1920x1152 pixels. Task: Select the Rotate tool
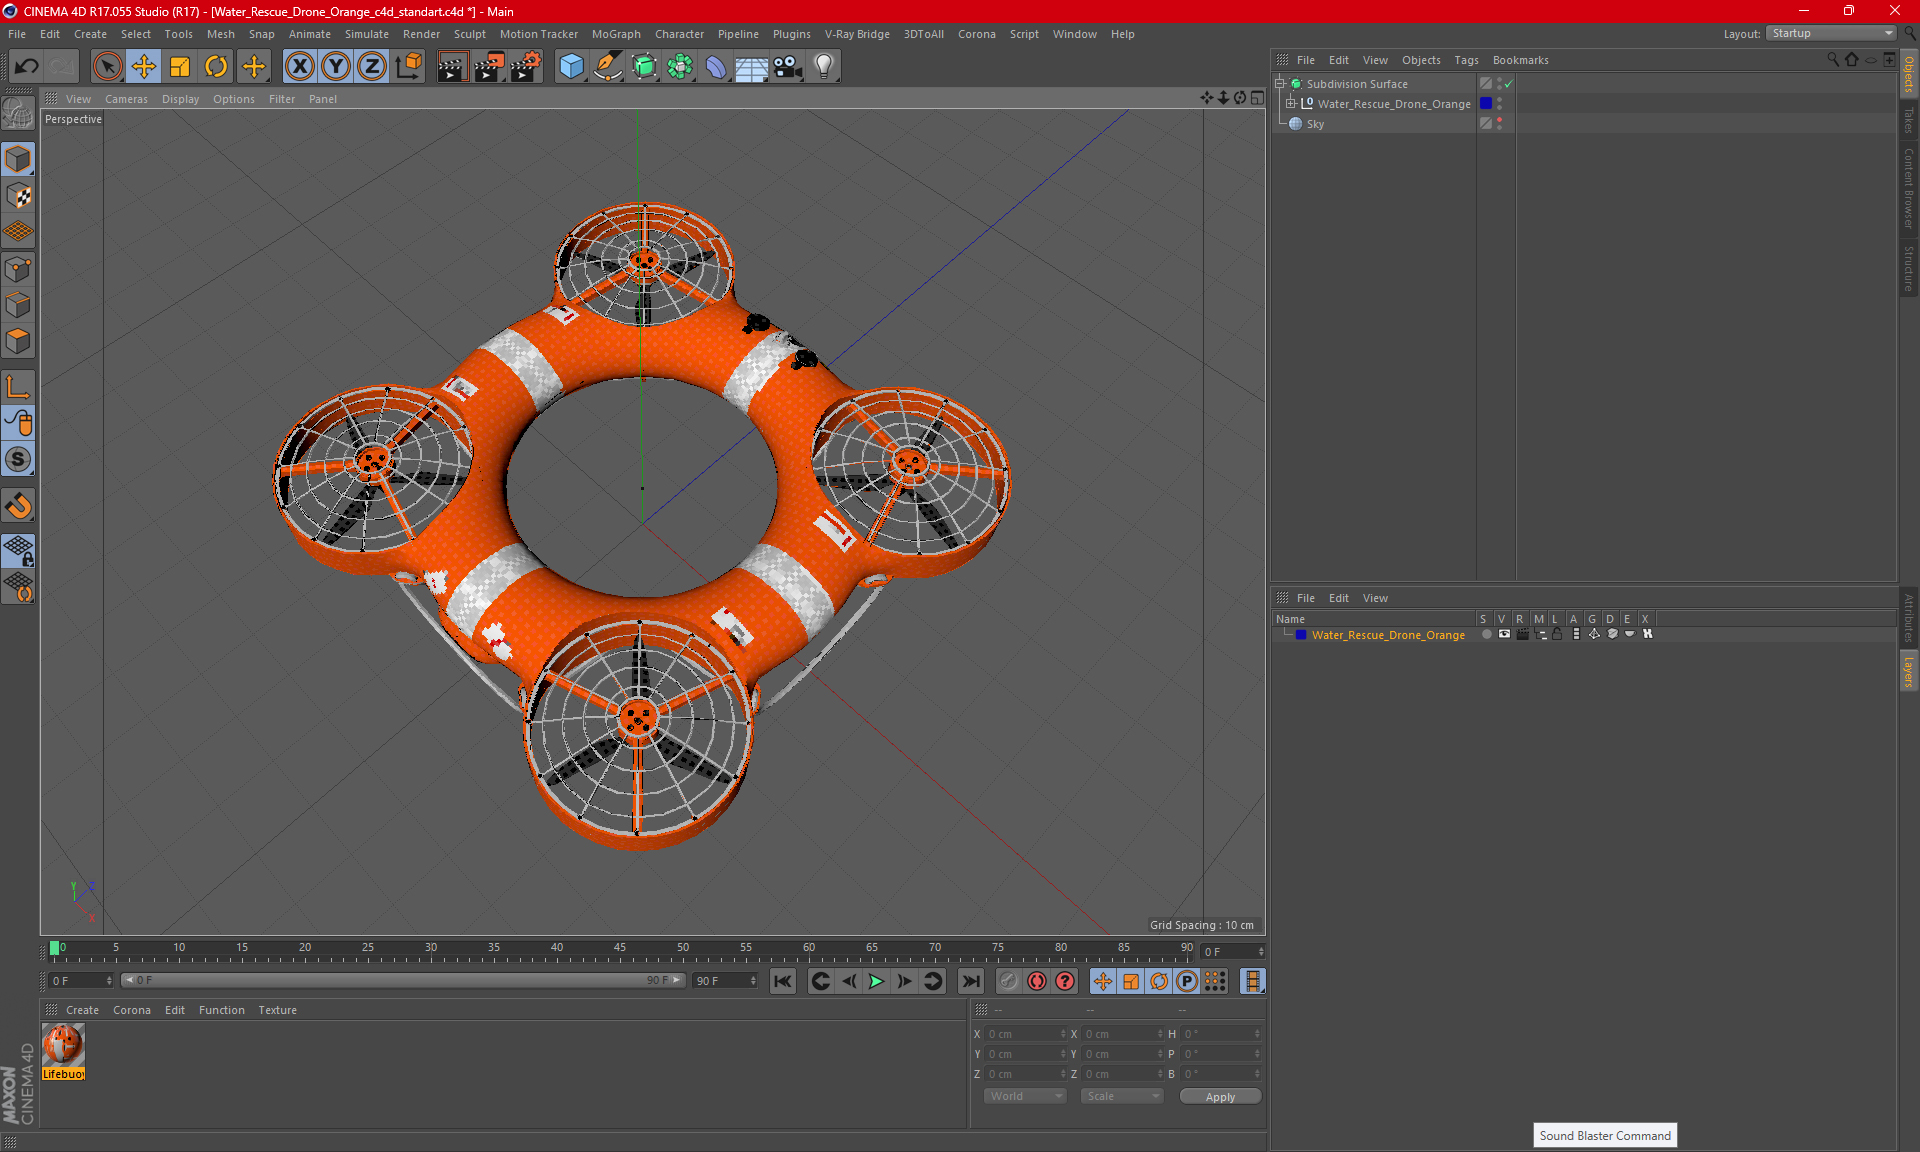216,67
